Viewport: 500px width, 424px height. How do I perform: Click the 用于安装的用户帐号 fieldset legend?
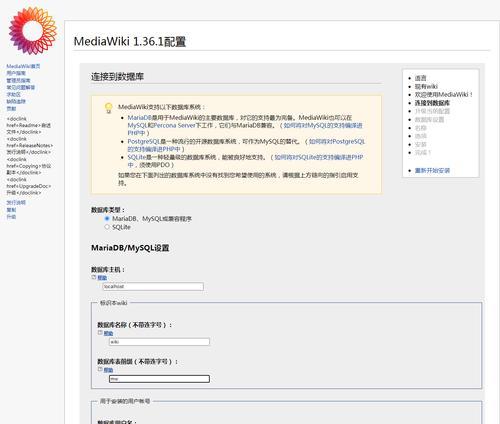click(125, 401)
